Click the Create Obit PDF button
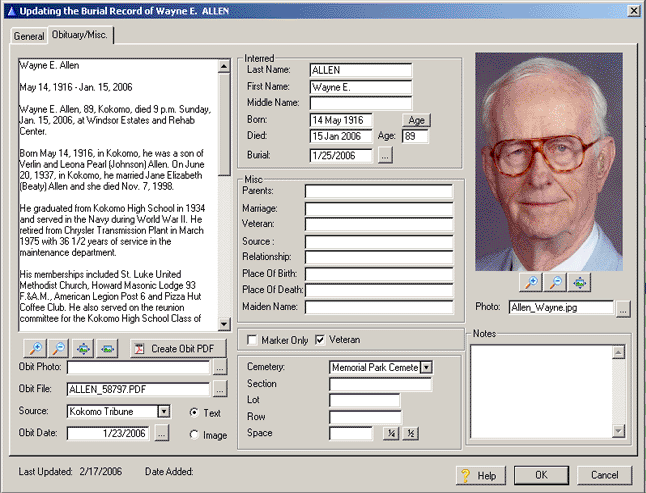Screen dimensions: 646x493 point(175,348)
